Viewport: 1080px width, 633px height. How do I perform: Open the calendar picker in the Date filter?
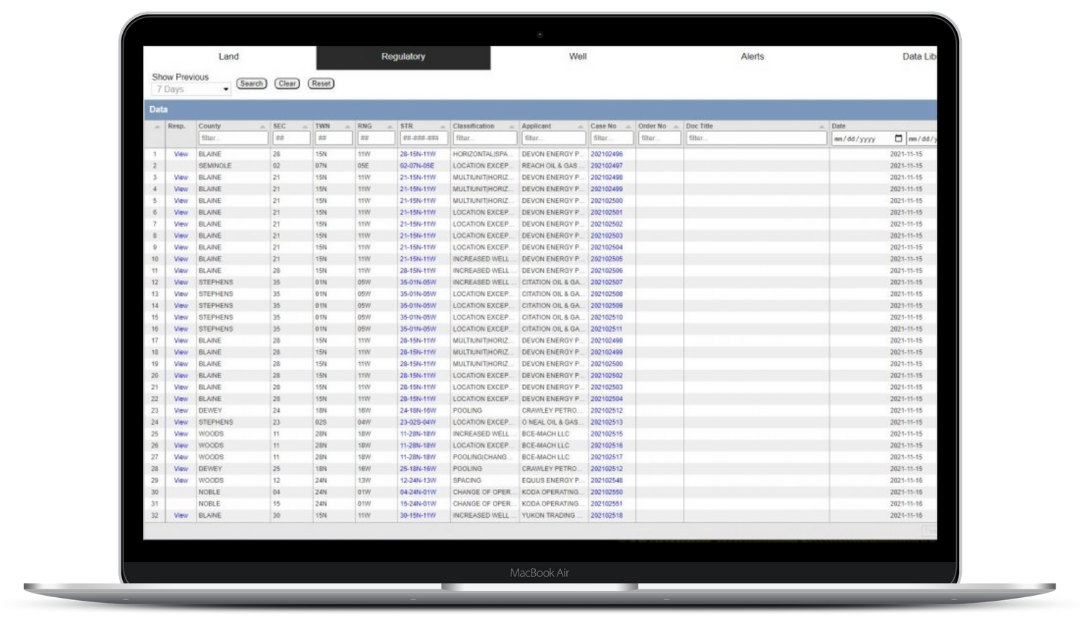pos(899,137)
